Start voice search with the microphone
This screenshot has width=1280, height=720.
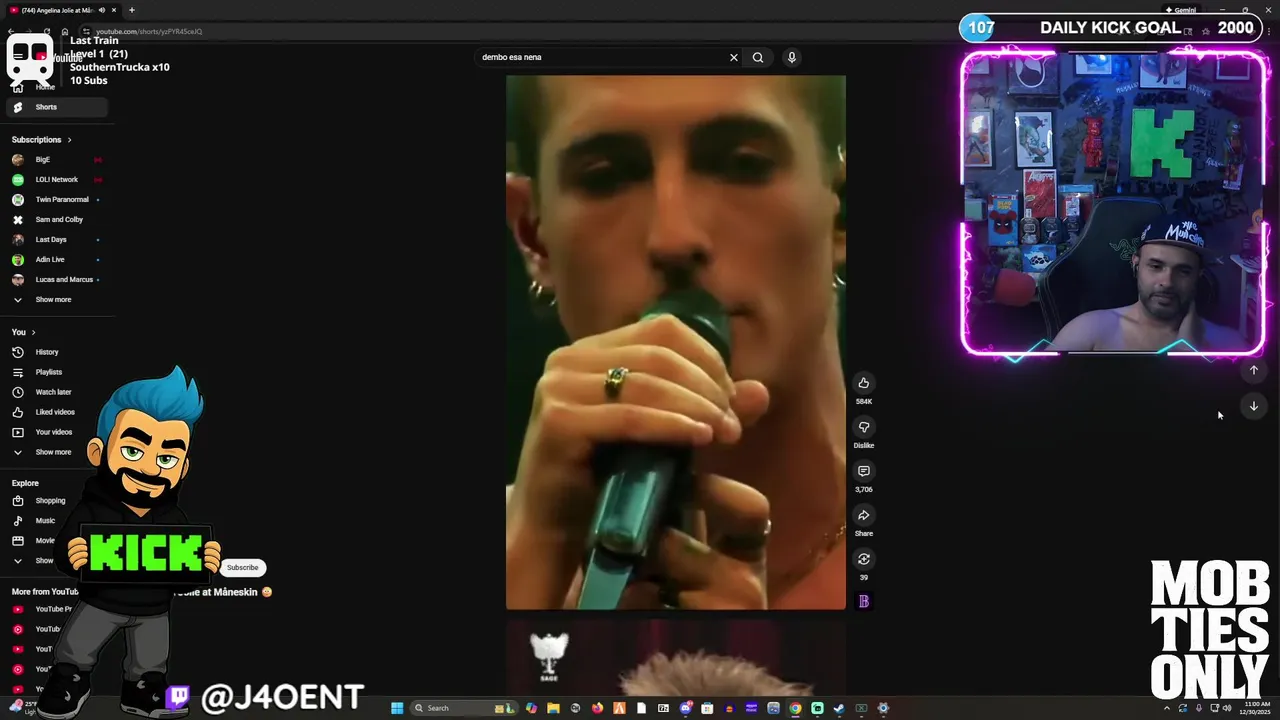tap(791, 57)
